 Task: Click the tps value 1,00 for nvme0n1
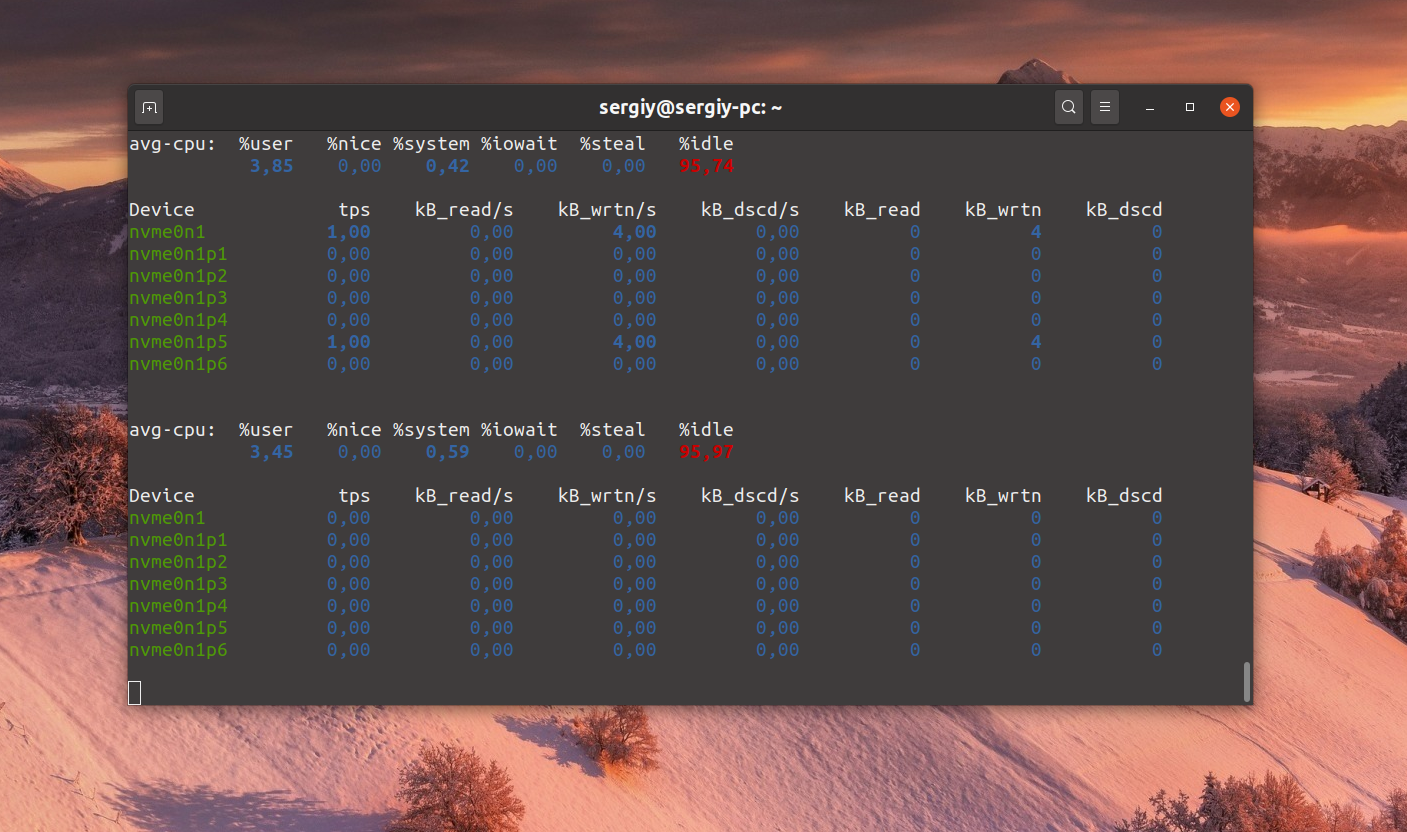pos(348,232)
